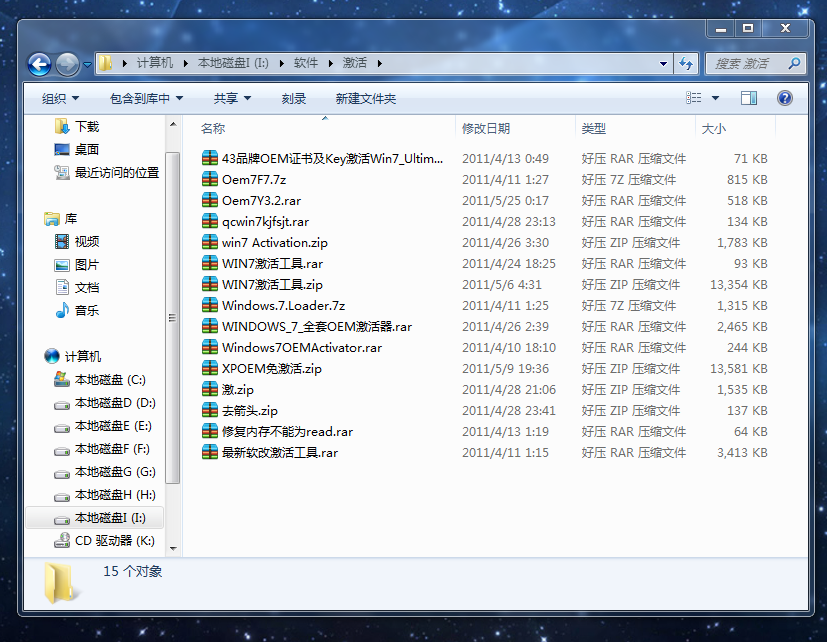Open the views dropdown arrow
Viewport: 827px width, 642px height.
point(716,97)
